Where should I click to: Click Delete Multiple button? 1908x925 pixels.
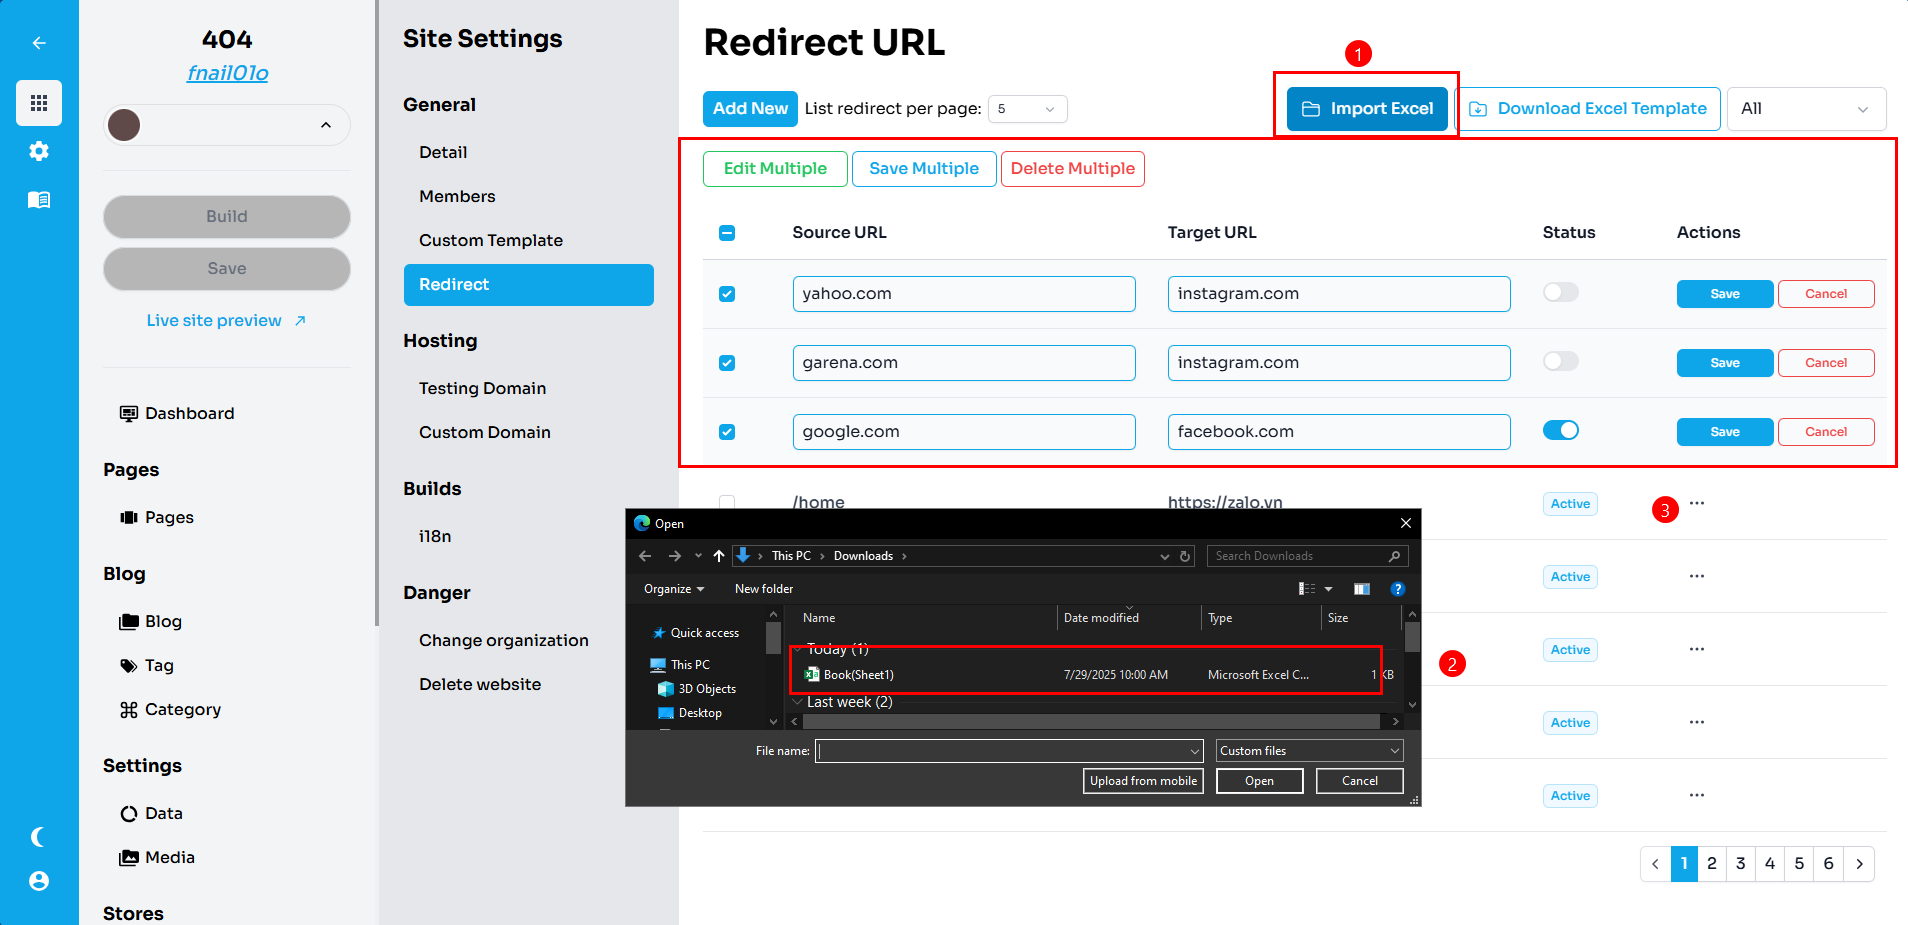1072,169
